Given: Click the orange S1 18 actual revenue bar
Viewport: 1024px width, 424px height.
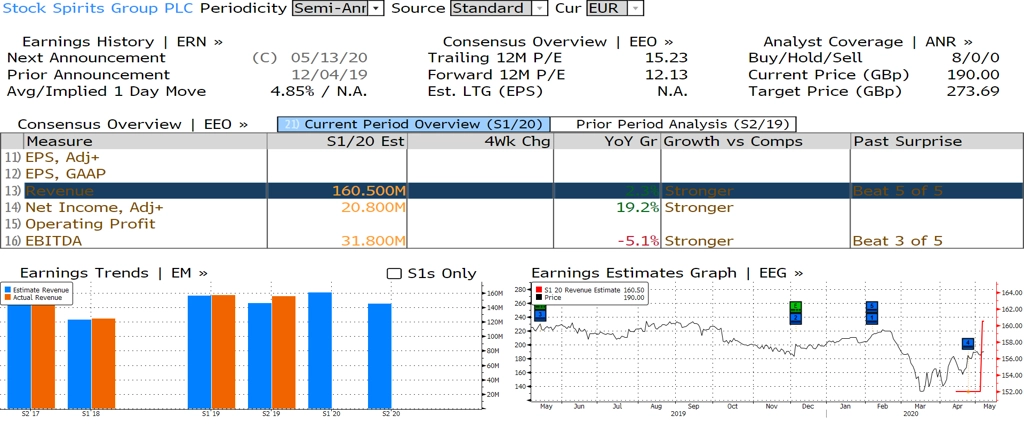Looking at the screenshot, I should pos(103,364).
